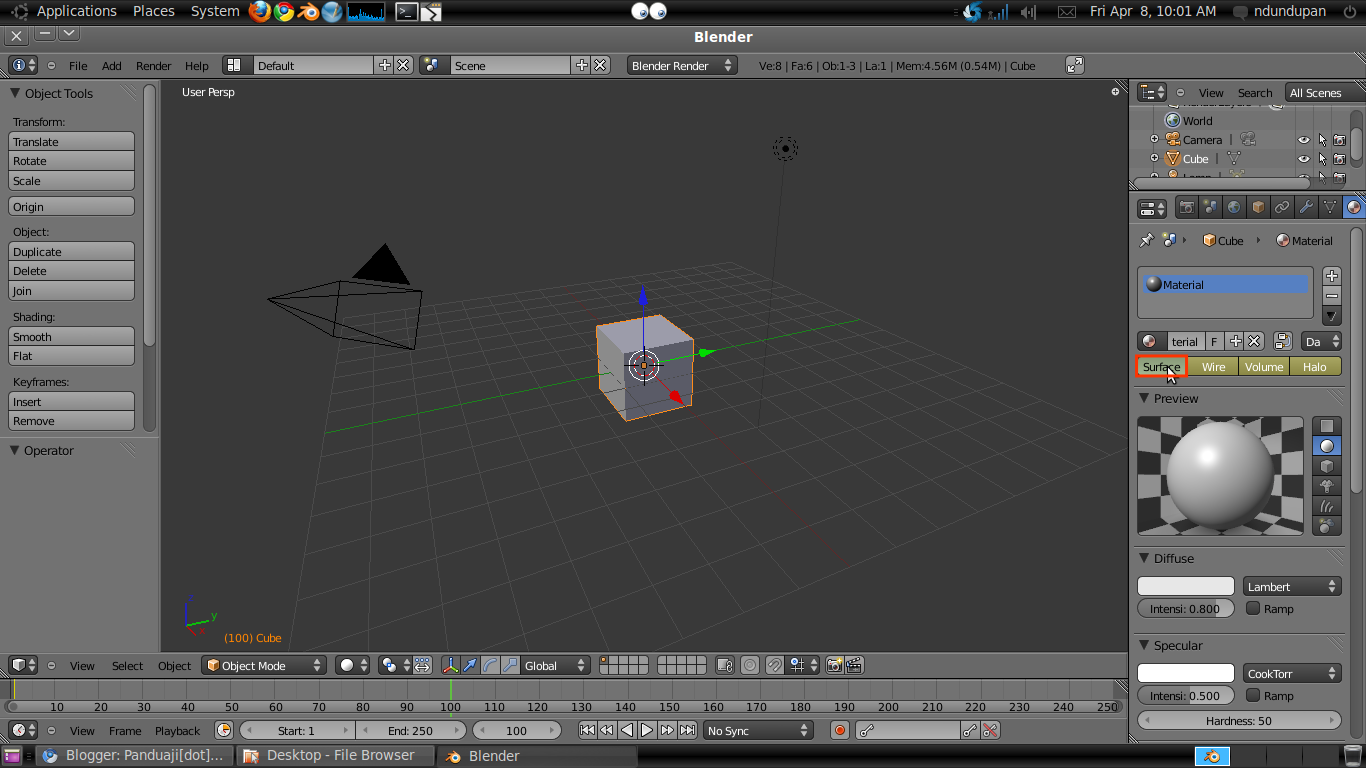1366x768 pixels.
Task: Click the translate manipulator arrow icon
Action: [x=470, y=665]
